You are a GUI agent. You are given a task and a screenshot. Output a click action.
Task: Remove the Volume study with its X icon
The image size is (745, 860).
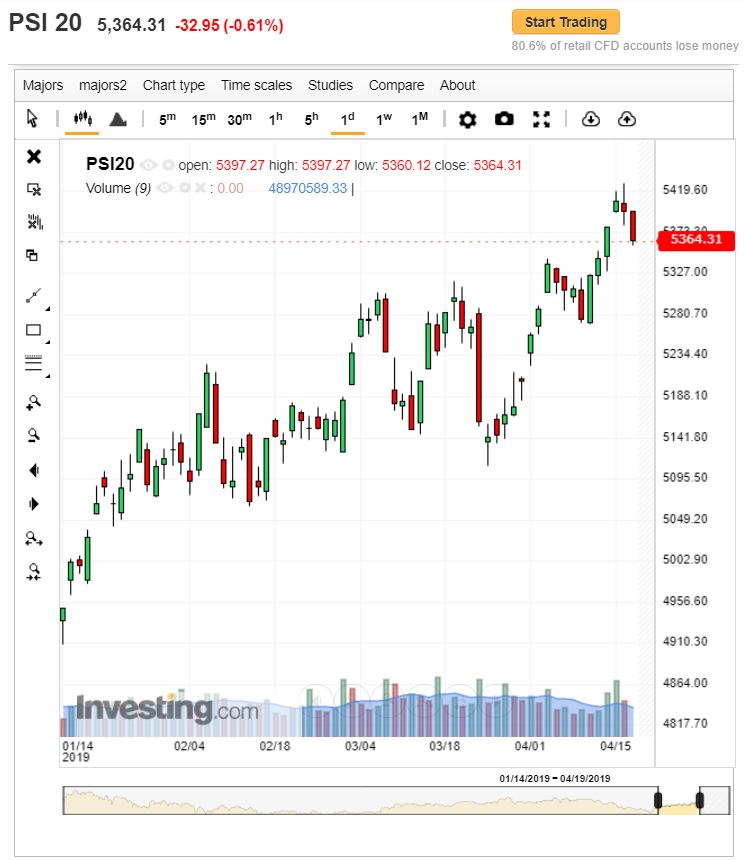(x=200, y=188)
